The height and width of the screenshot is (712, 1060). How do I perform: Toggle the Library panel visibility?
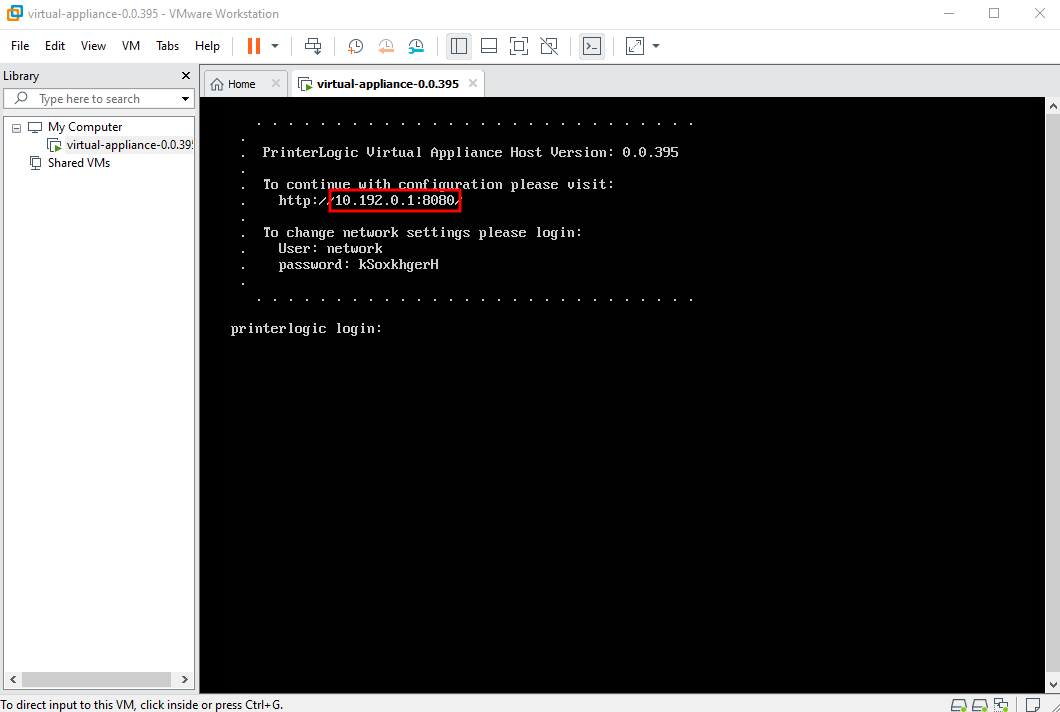coord(459,45)
